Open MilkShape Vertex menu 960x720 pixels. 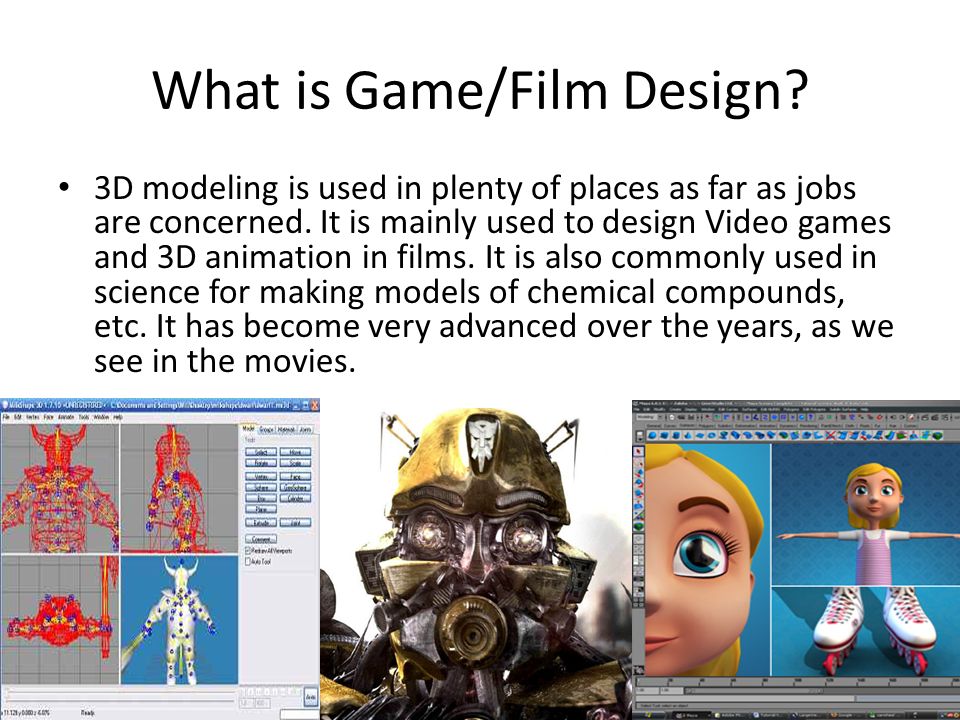(x=32, y=417)
